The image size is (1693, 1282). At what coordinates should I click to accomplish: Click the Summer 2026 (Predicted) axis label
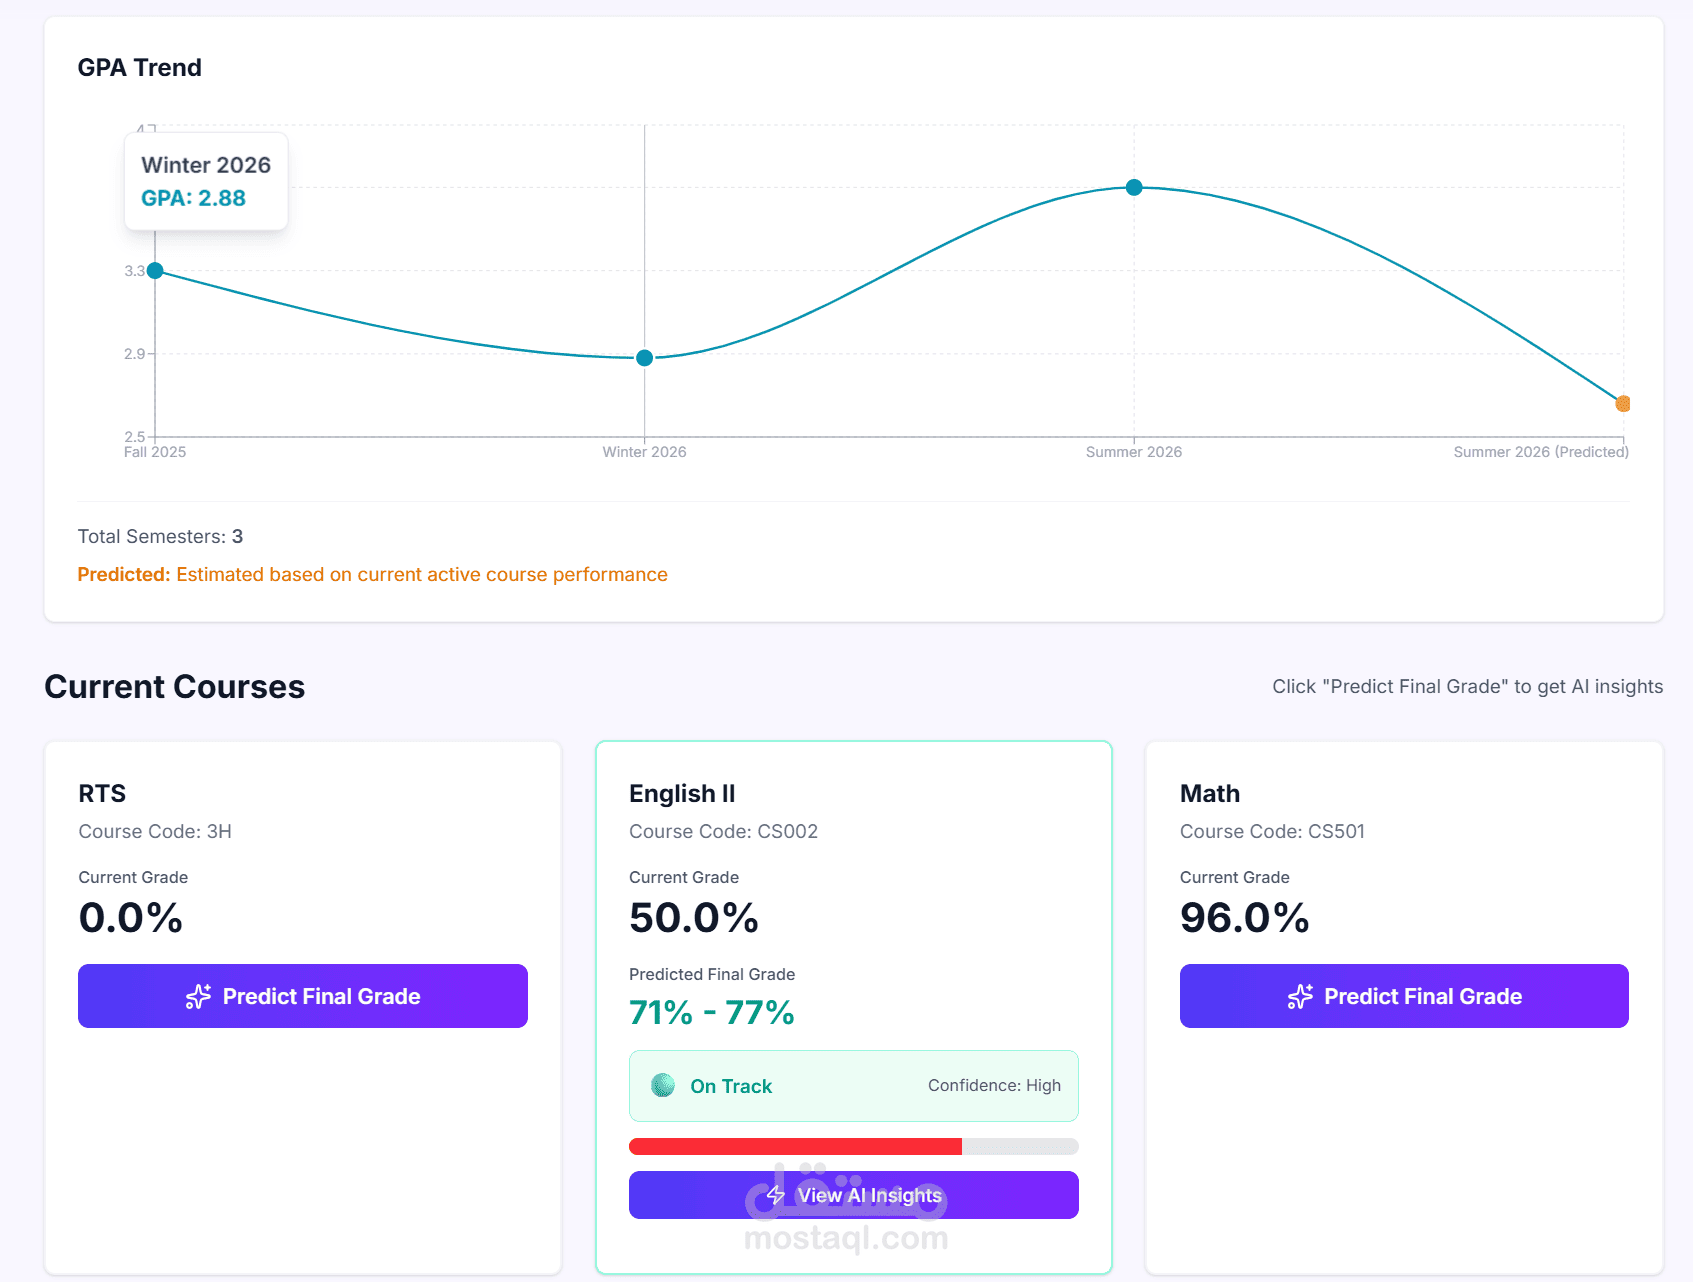coord(1541,452)
